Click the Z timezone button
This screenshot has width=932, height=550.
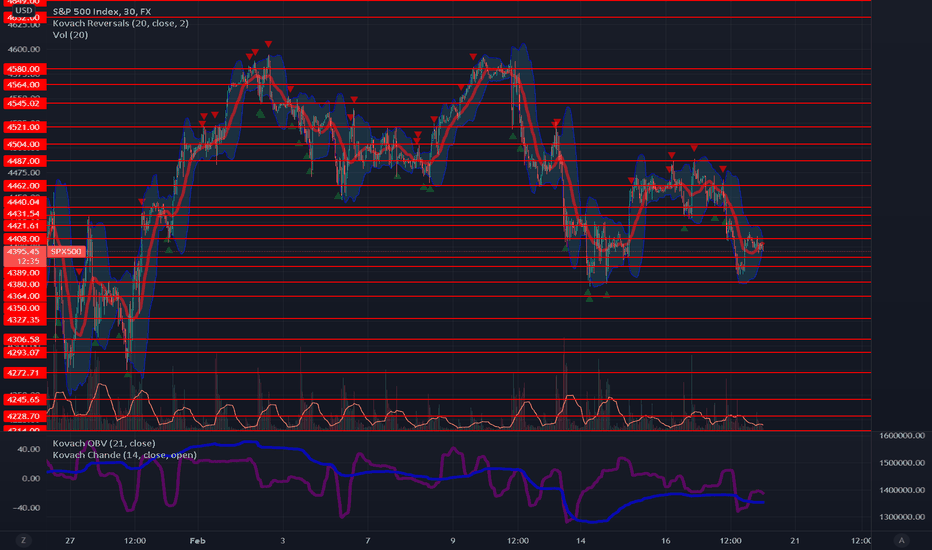click(x=24, y=540)
